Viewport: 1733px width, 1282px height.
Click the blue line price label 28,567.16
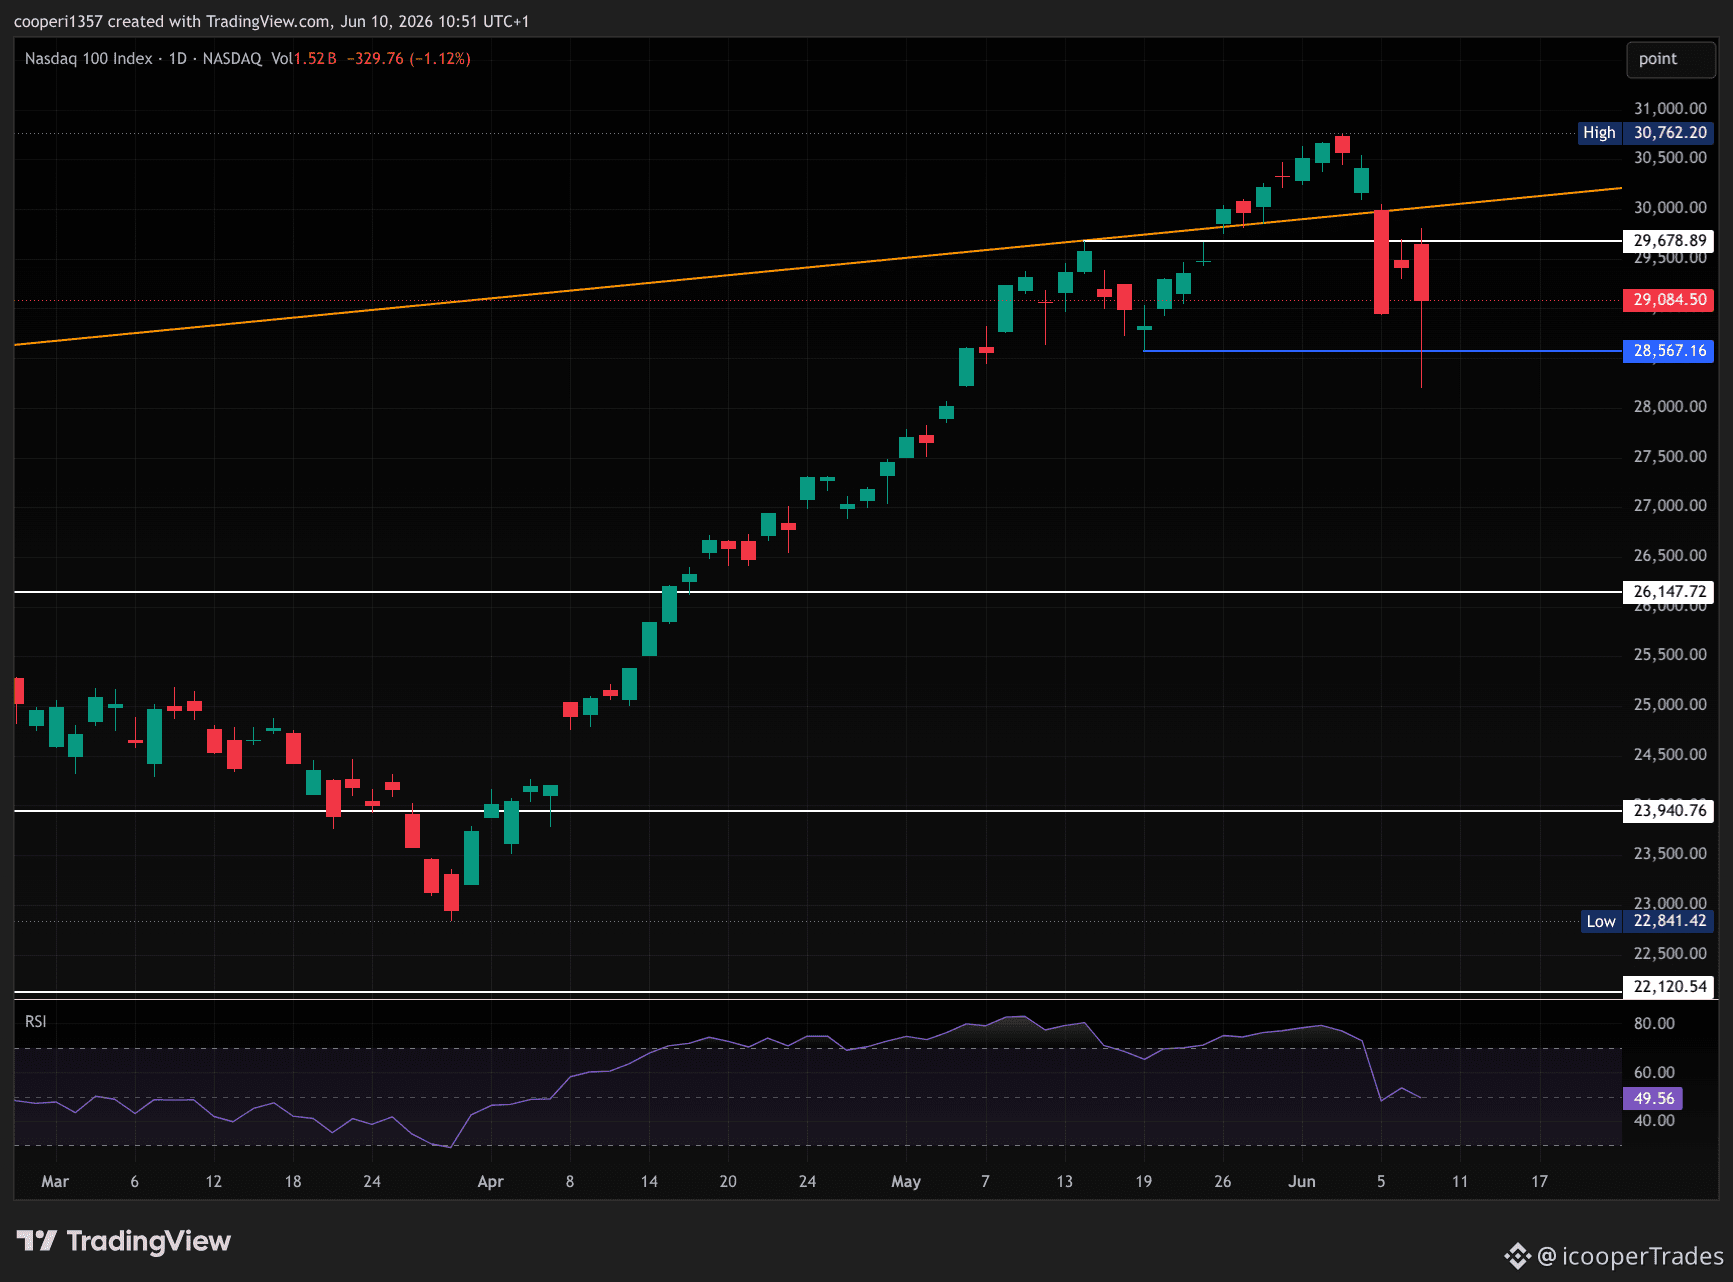click(x=1669, y=351)
